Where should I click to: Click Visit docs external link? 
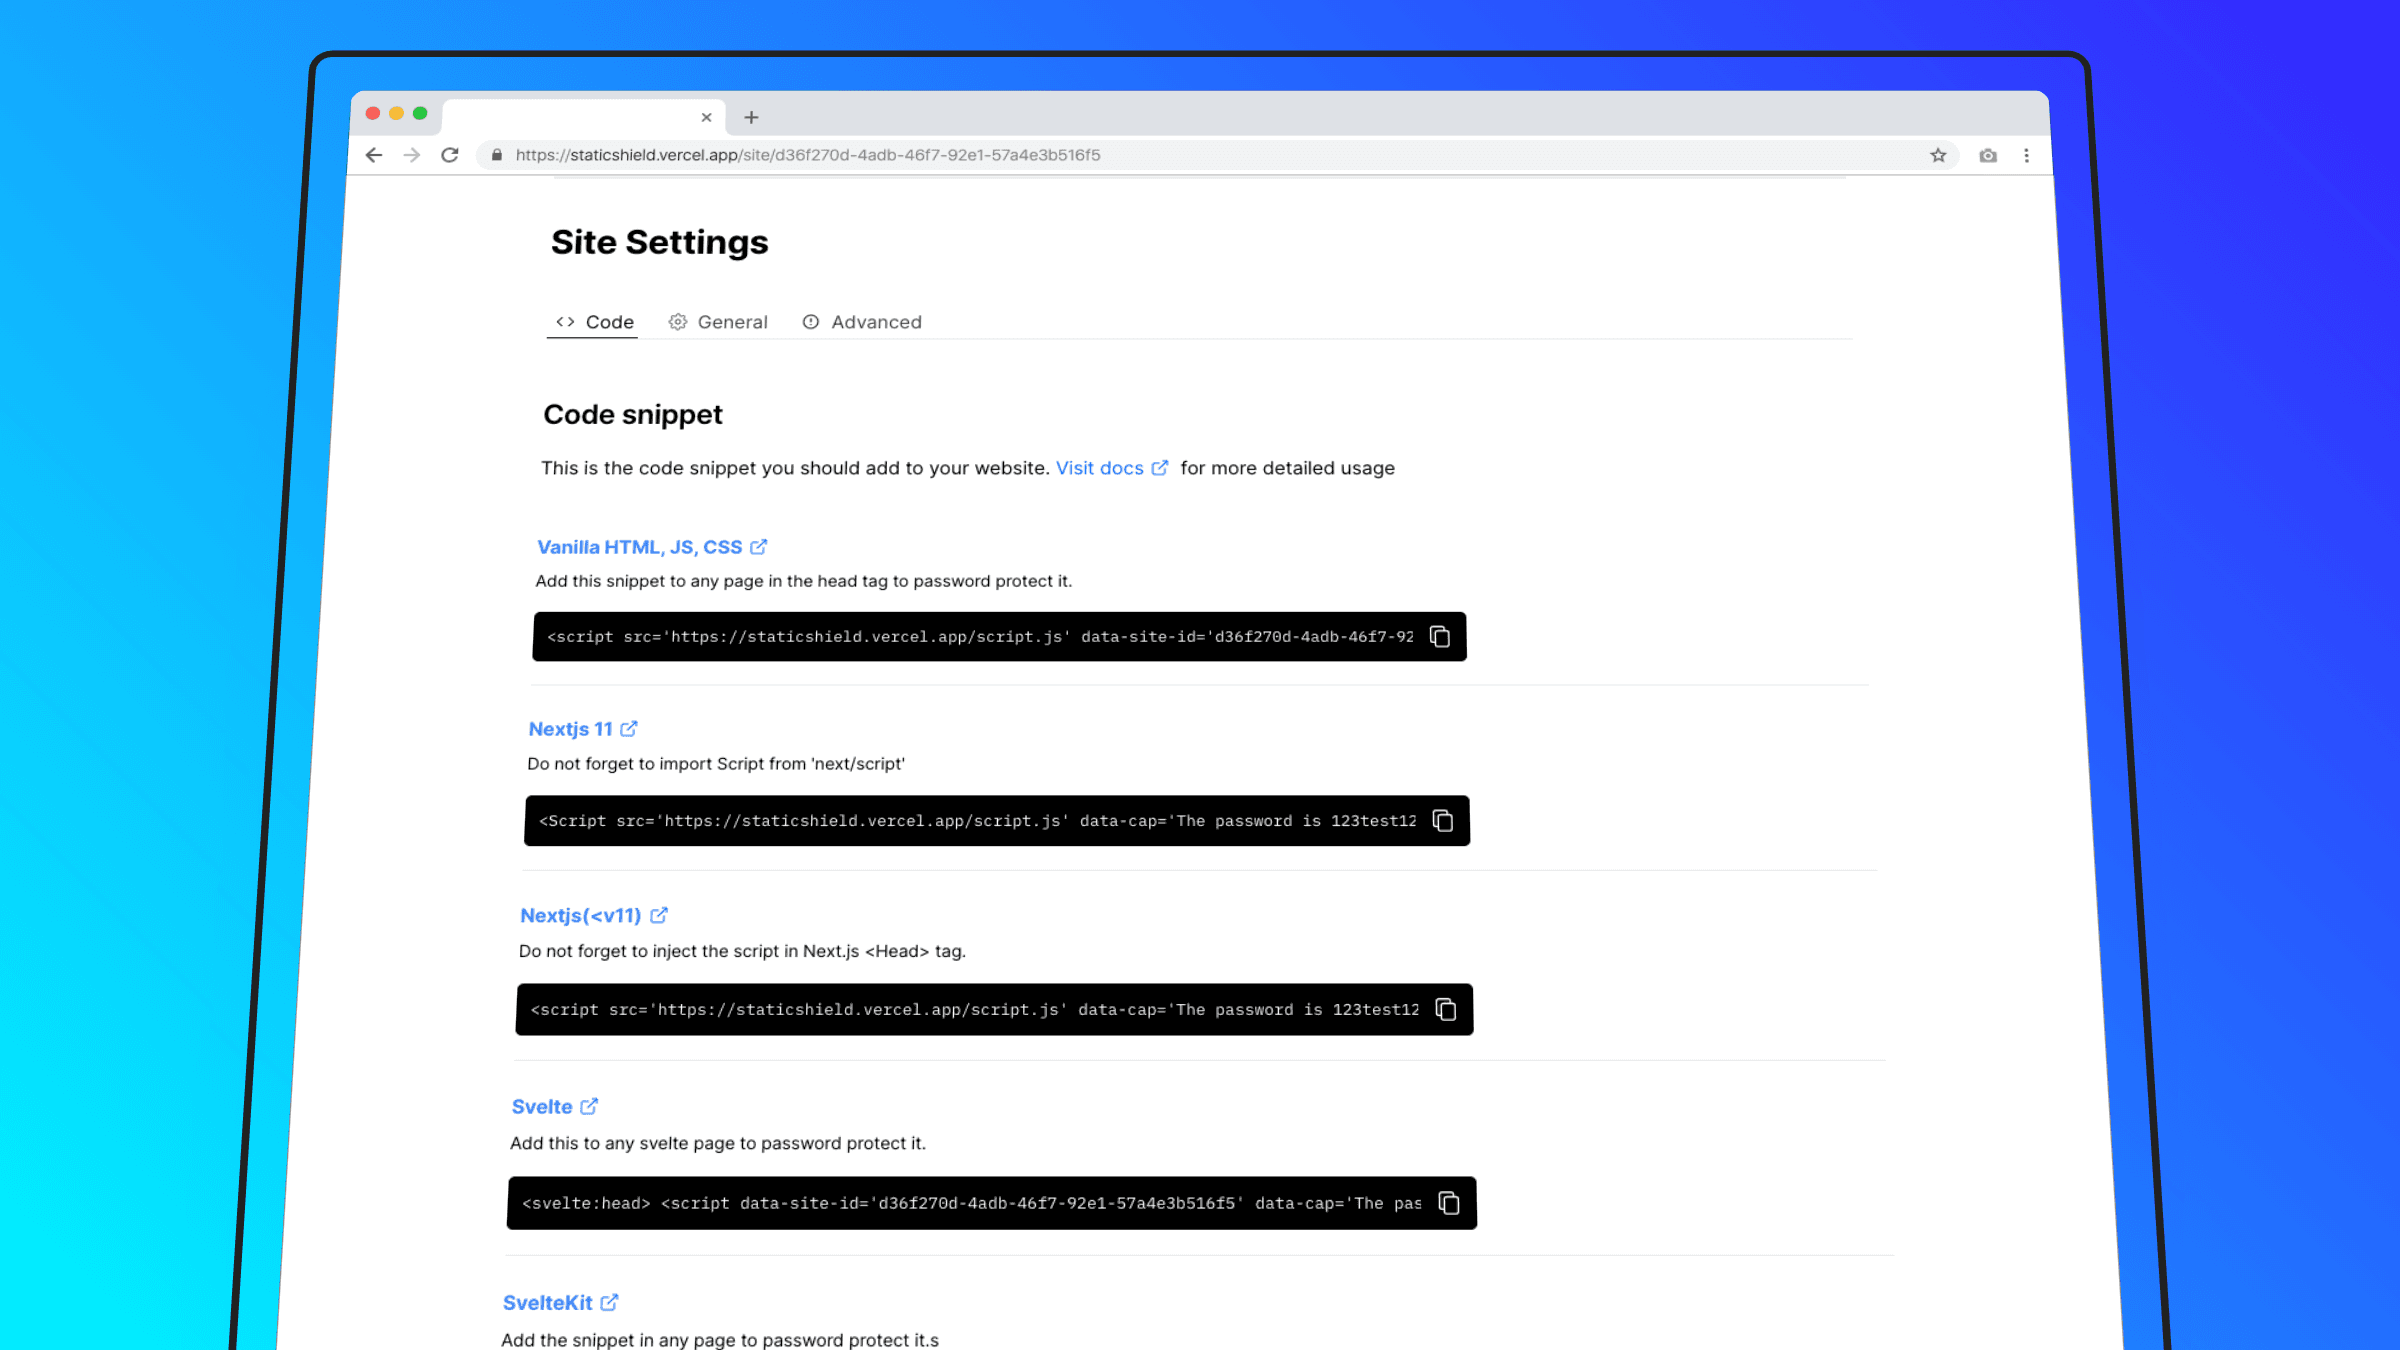point(1113,468)
